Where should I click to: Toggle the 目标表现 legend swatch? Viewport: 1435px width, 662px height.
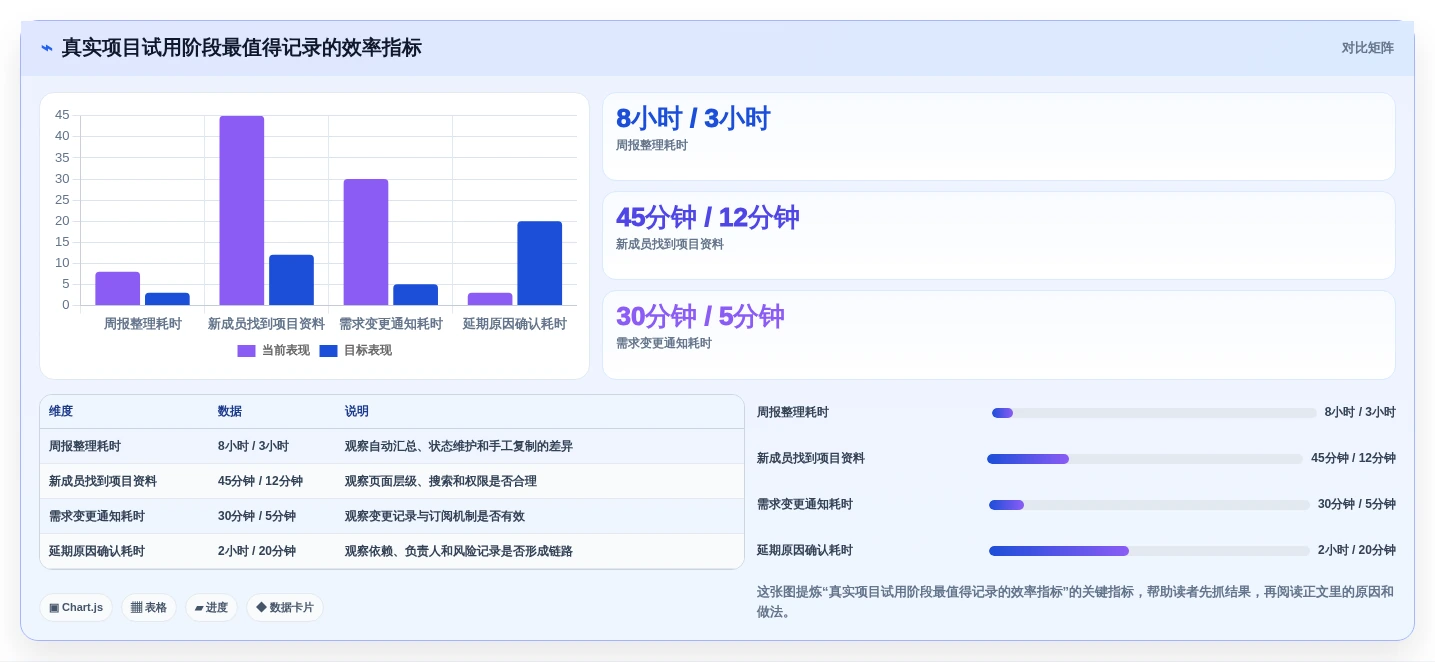point(328,351)
